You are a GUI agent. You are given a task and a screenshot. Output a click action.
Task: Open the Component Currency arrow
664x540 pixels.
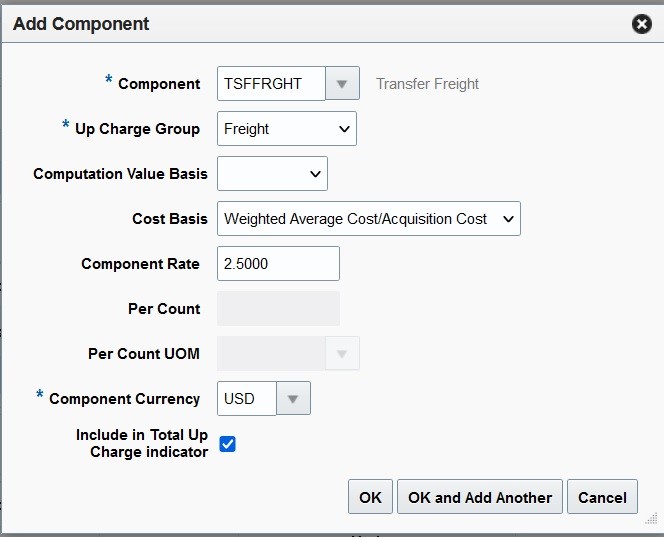[x=293, y=398]
